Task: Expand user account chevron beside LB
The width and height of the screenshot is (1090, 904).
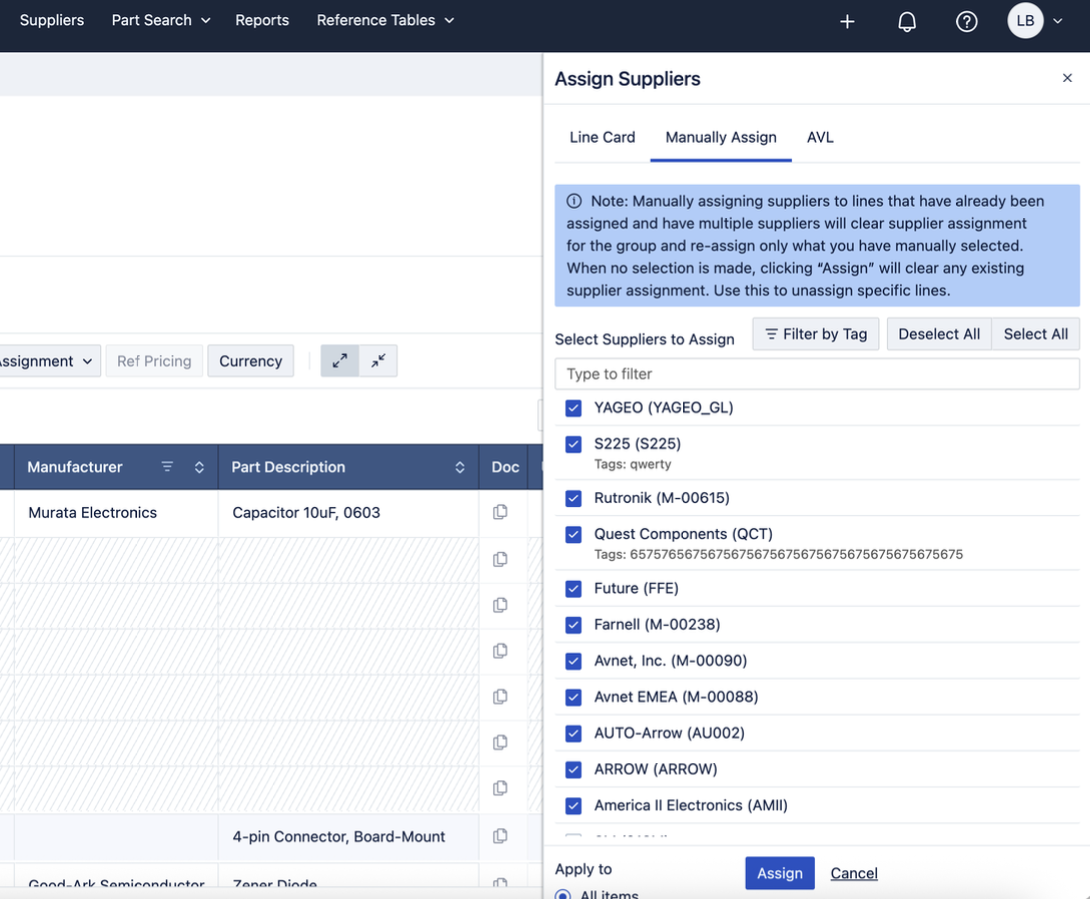Action: click(1057, 21)
